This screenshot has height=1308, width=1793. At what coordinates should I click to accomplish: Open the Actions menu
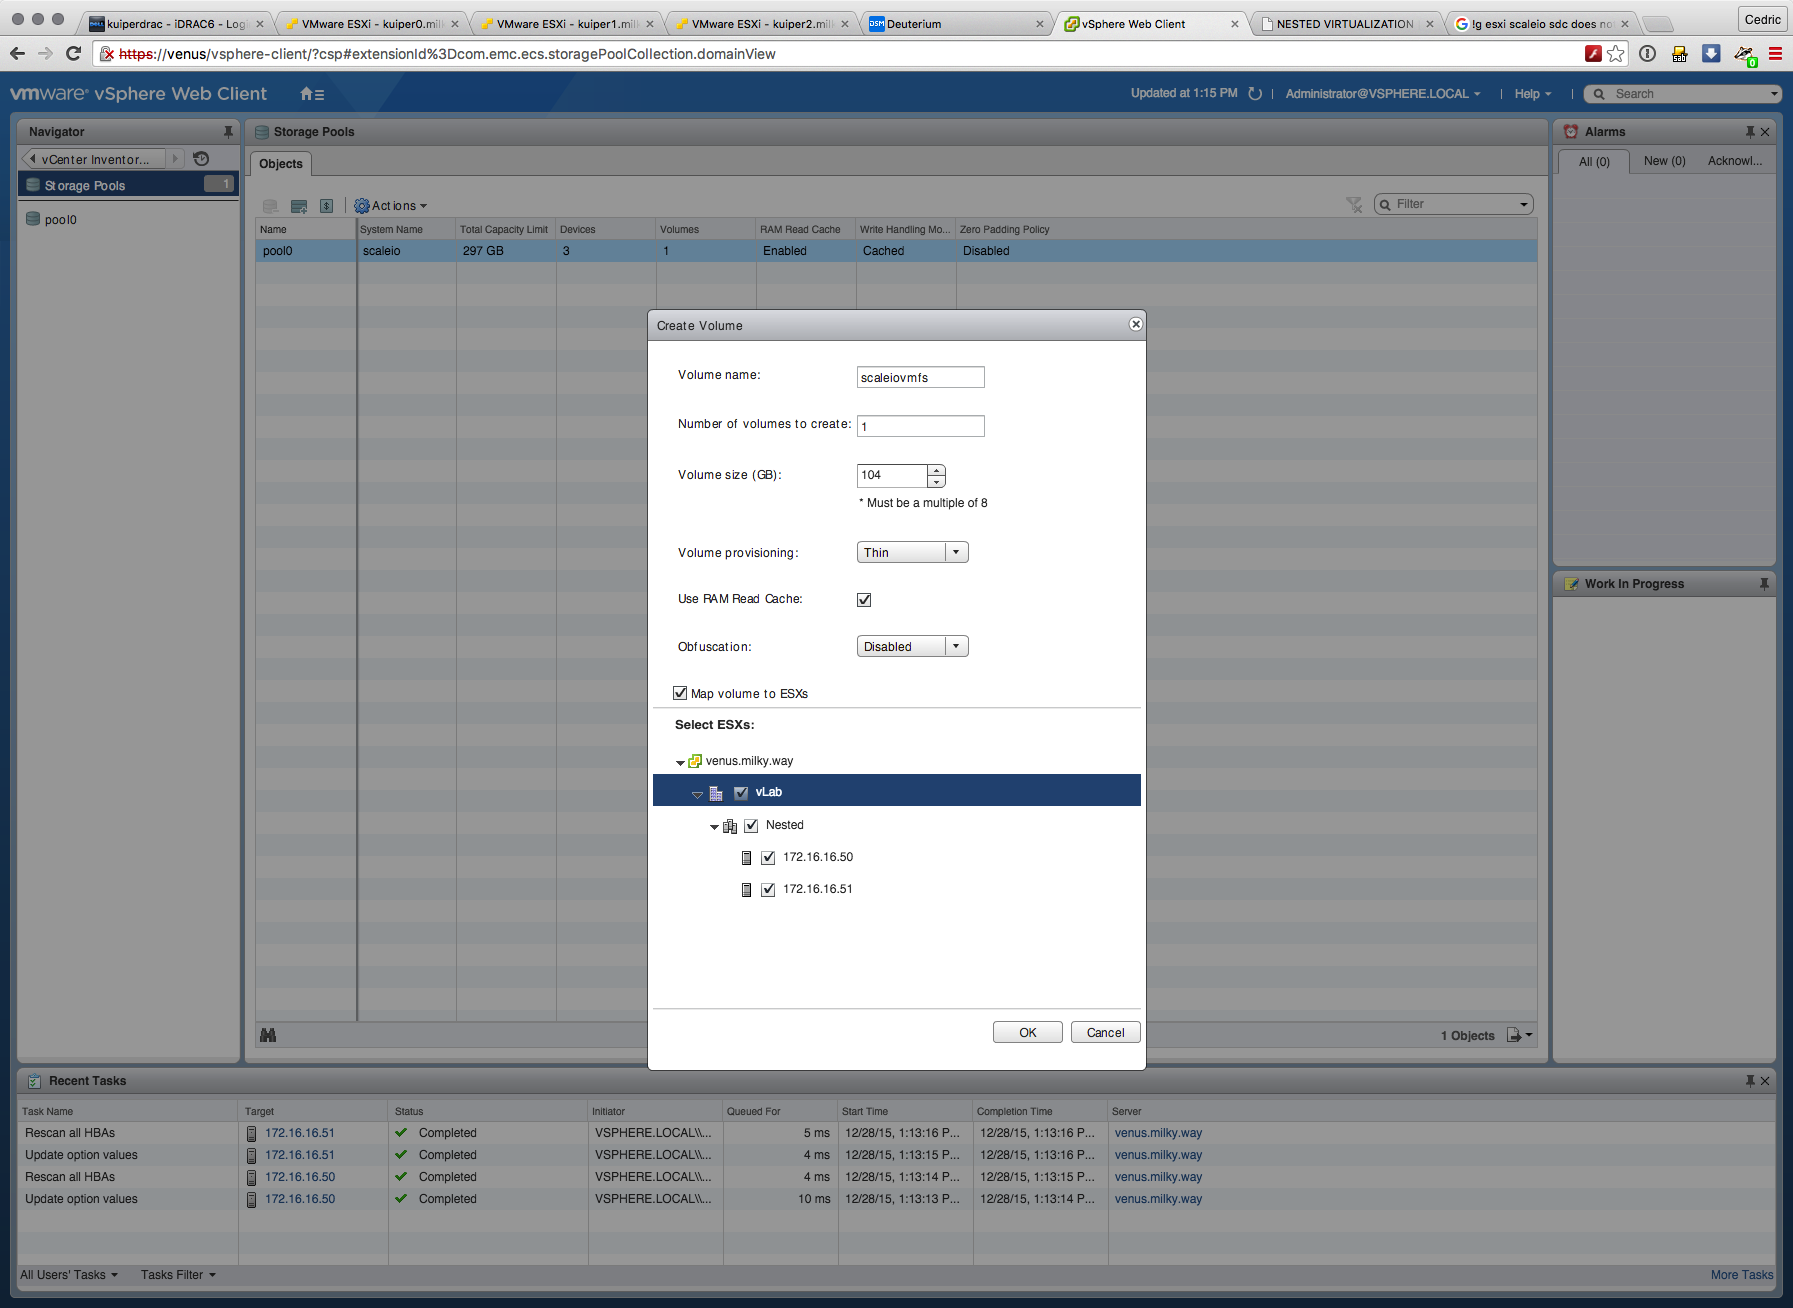click(x=391, y=206)
